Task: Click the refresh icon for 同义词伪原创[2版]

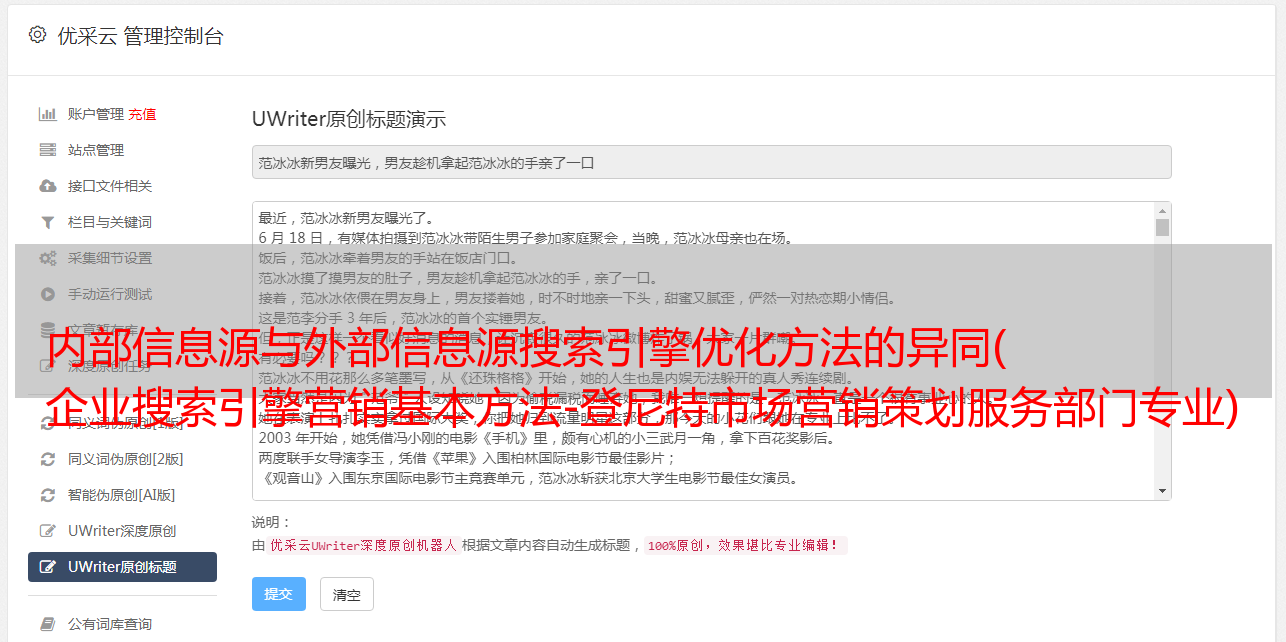Action: pos(47,459)
